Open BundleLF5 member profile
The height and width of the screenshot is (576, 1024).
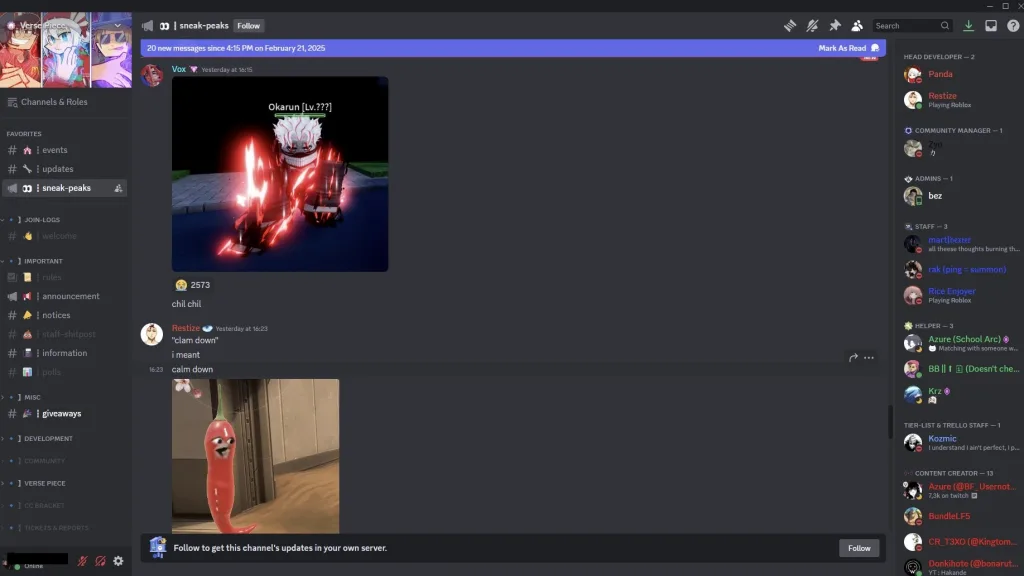pyautogui.click(x=959, y=516)
